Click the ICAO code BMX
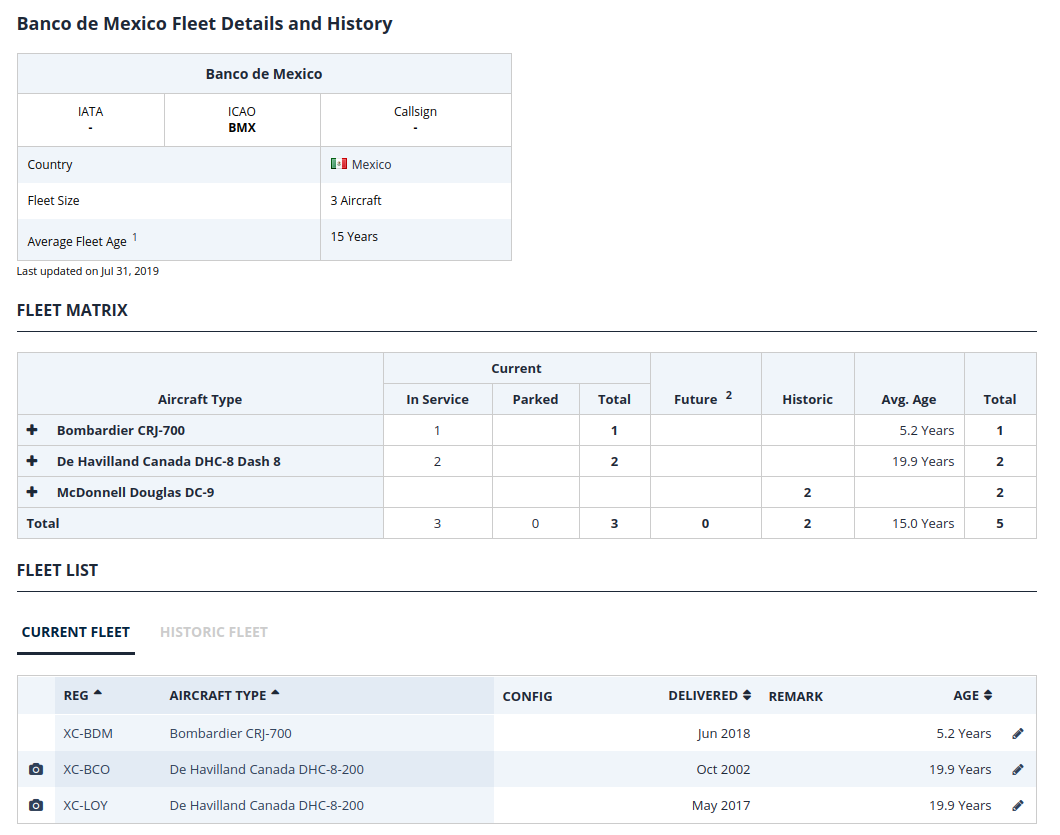1060x835 pixels. click(242, 127)
